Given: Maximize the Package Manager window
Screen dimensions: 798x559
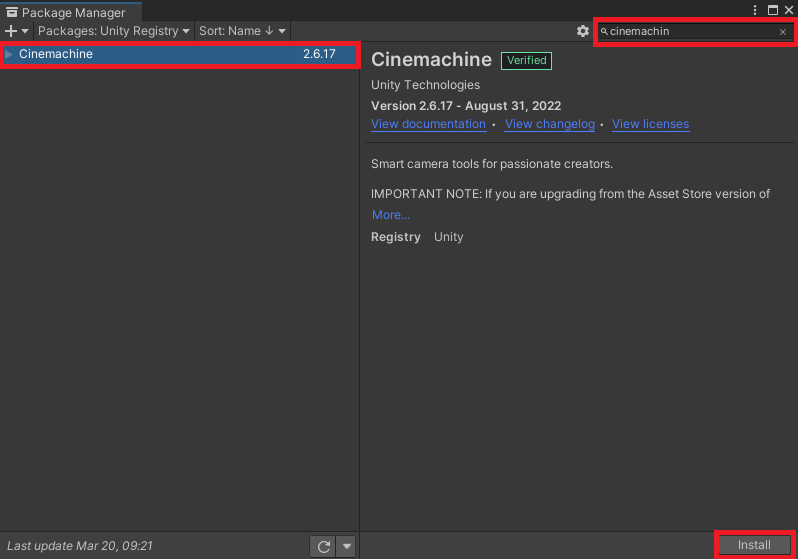Looking at the screenshot, I should point(772,9).
